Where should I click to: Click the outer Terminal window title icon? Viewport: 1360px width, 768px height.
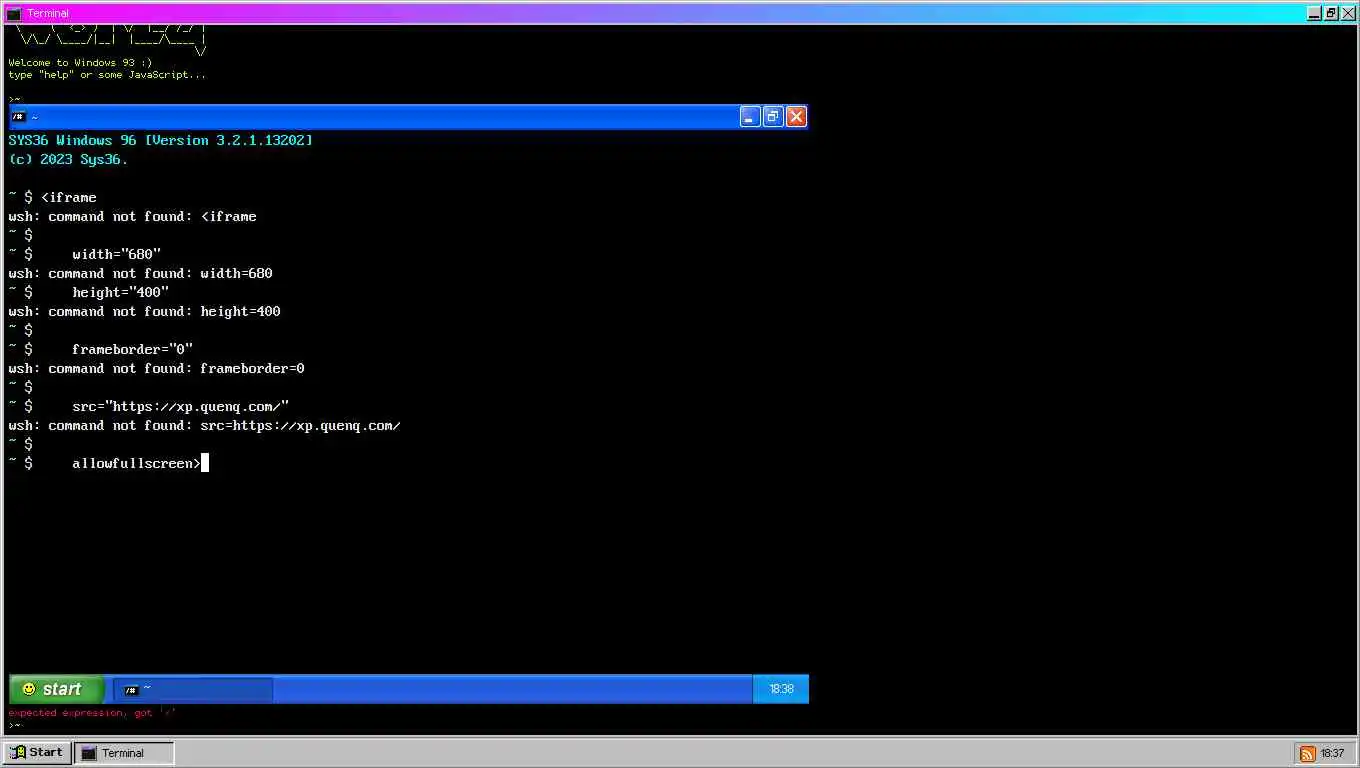14,13
